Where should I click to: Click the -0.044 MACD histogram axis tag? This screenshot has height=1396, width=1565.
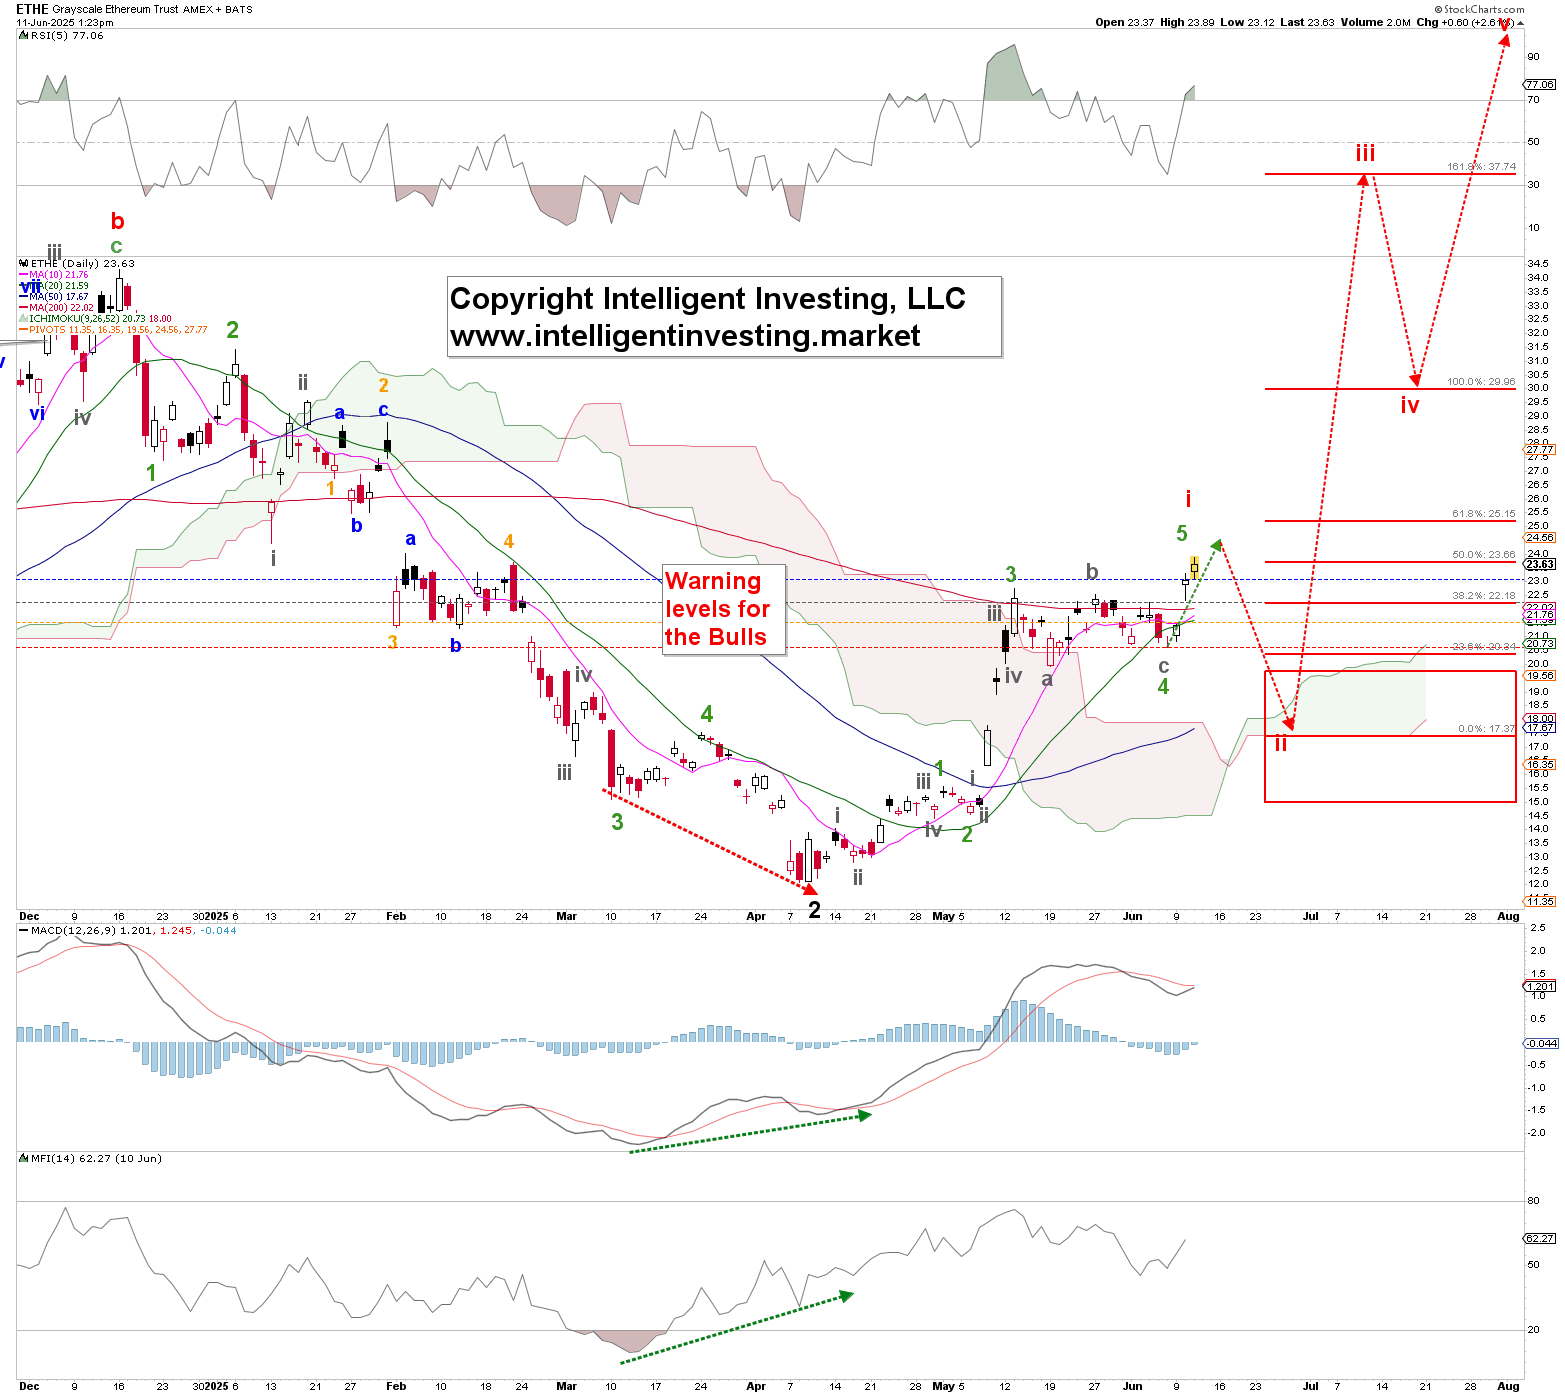point(1541,1044)
